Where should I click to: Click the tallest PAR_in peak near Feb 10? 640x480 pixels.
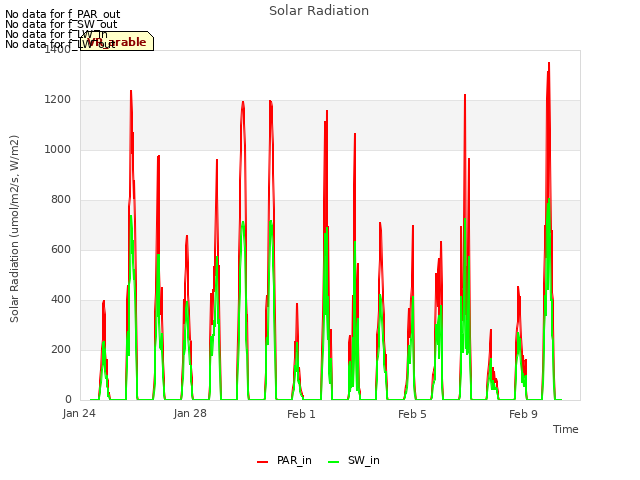click(549, 63)
